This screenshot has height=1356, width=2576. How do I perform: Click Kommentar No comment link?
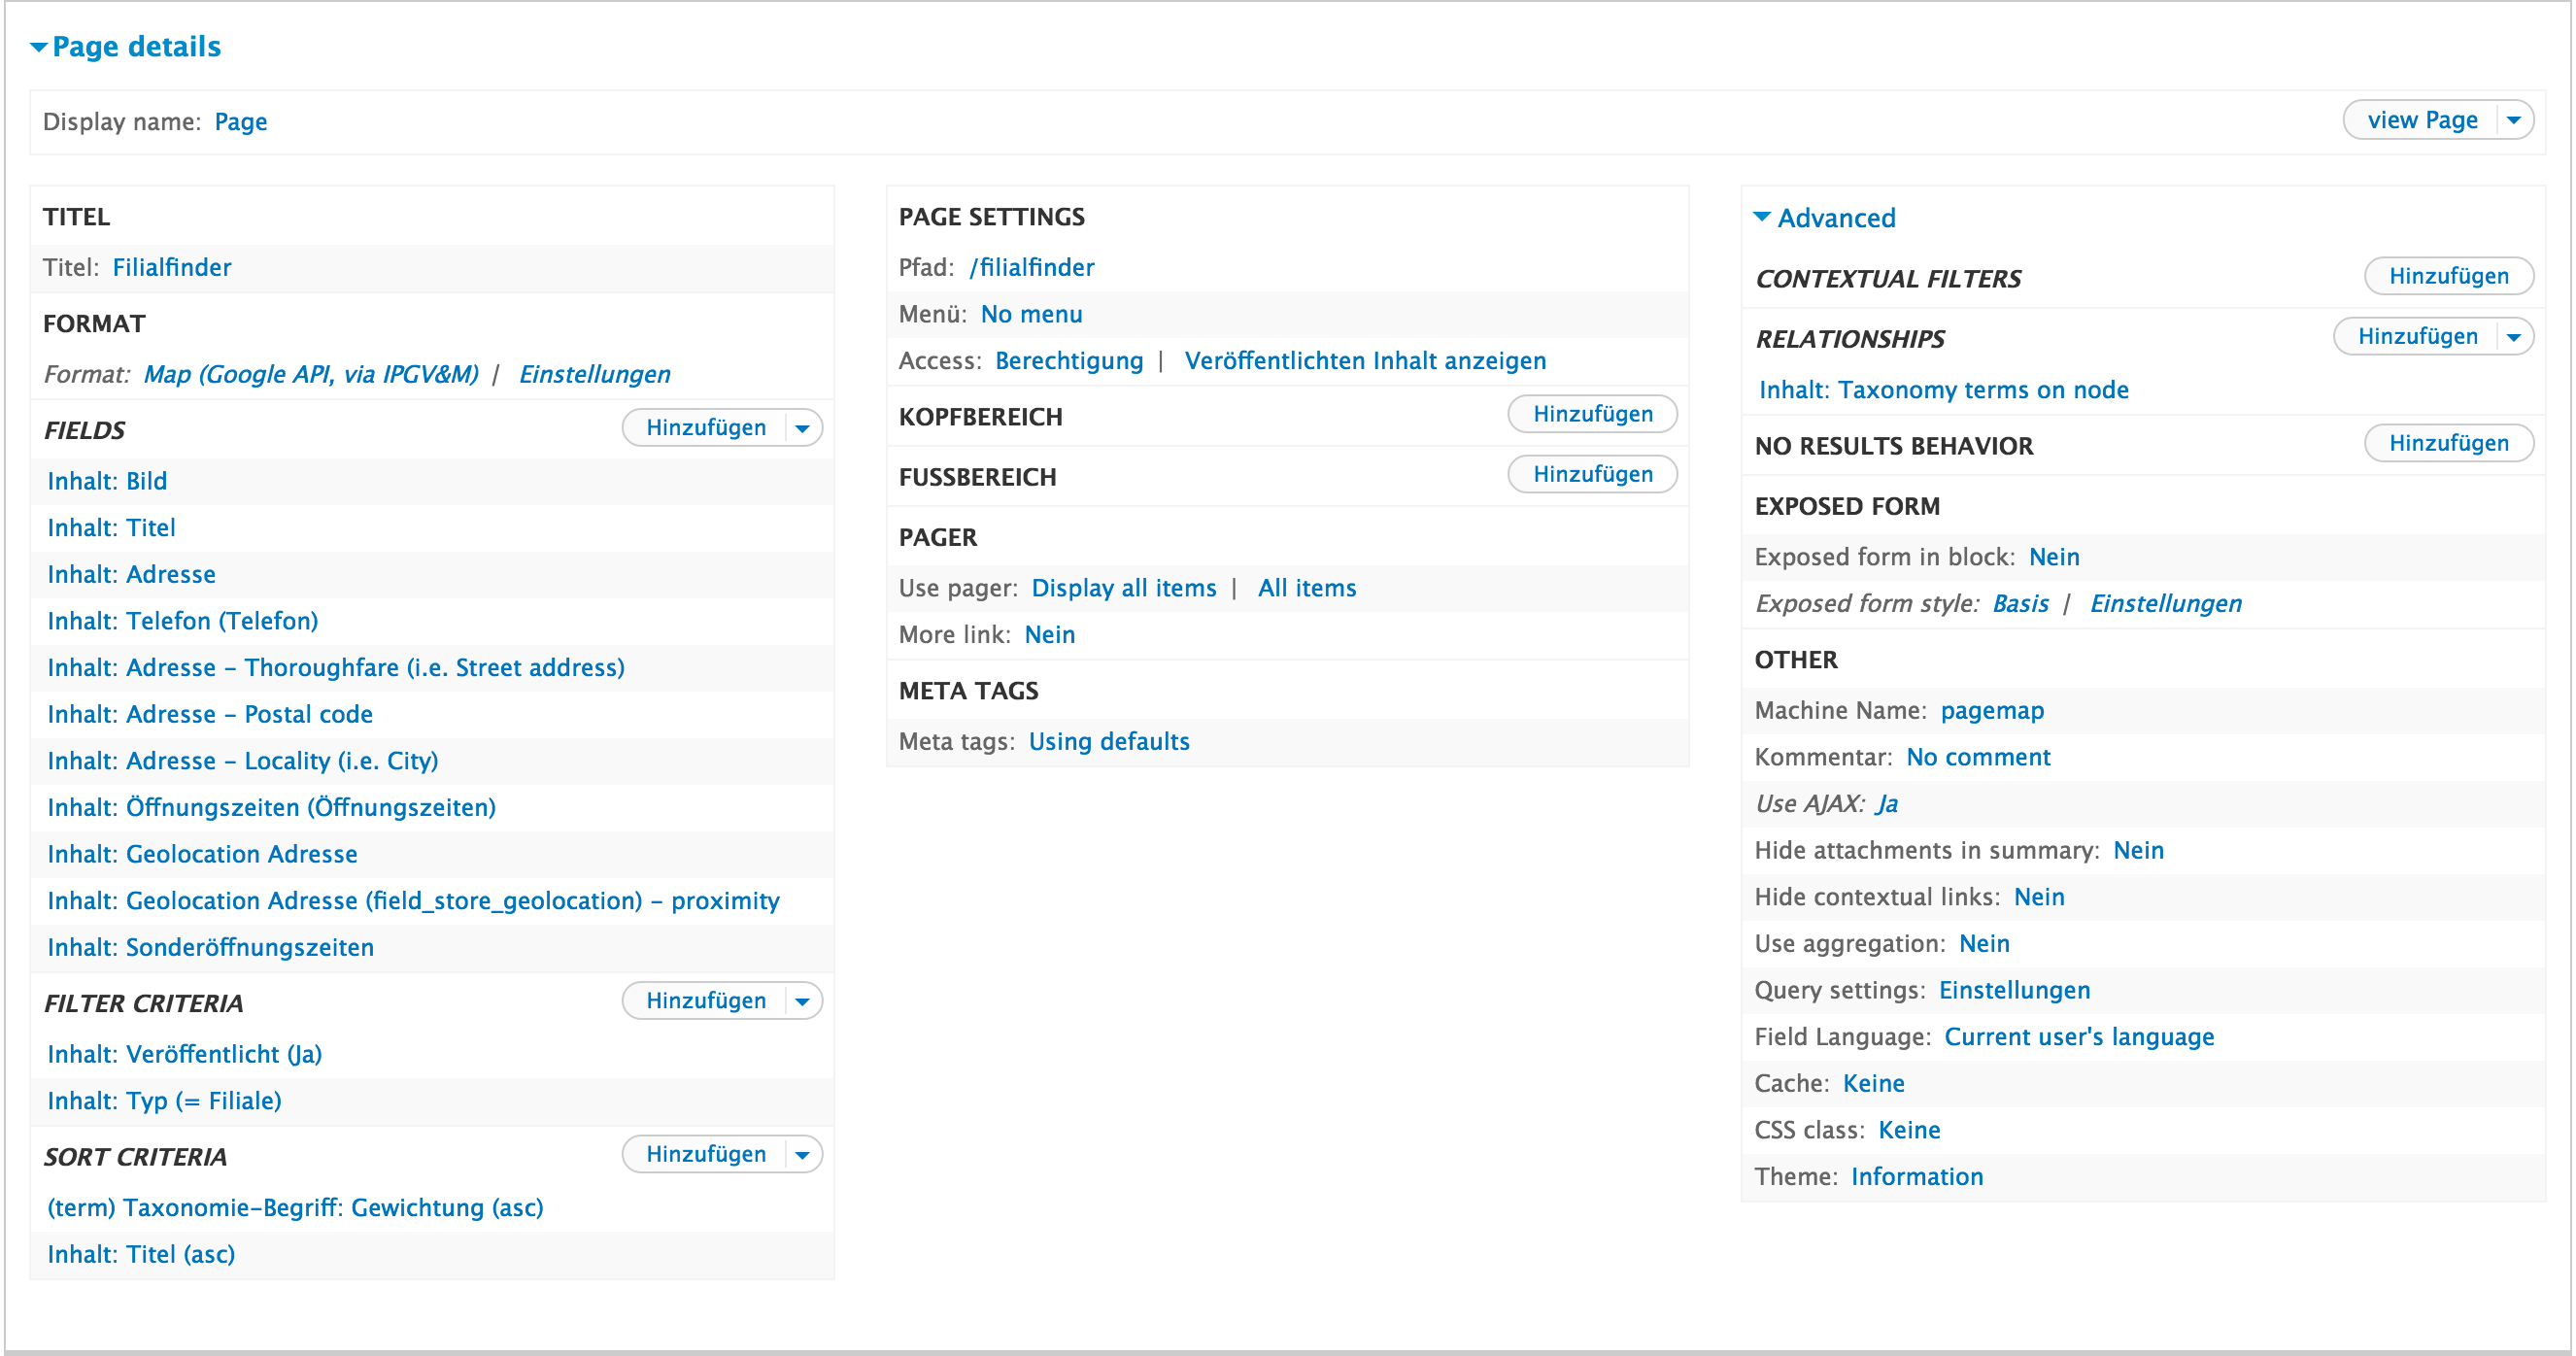(x=1978, y=758)
